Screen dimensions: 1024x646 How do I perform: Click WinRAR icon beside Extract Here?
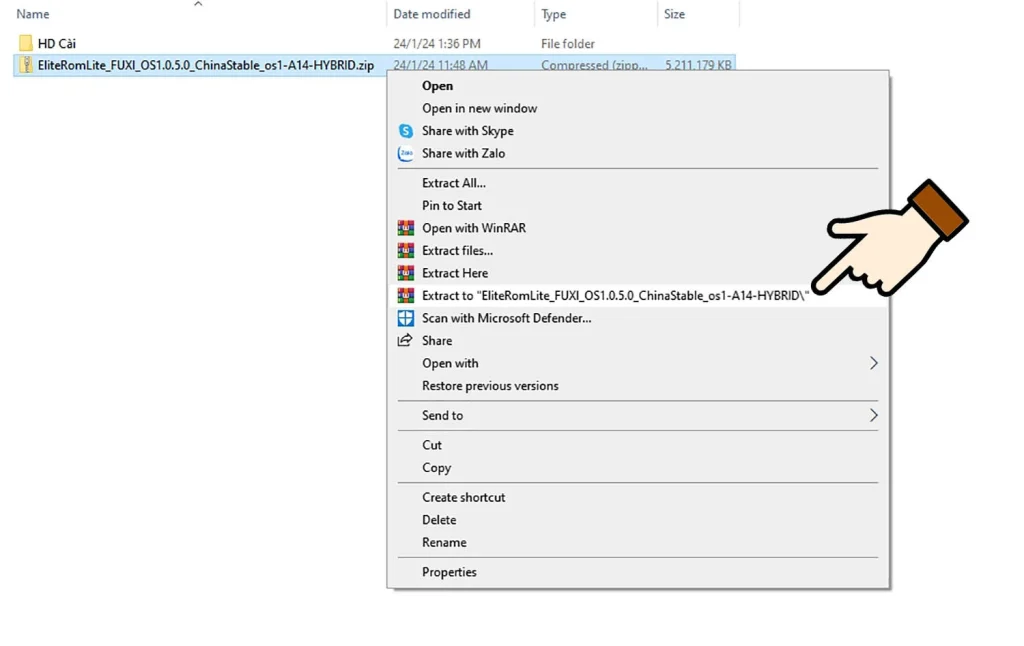tap(405, 273)
